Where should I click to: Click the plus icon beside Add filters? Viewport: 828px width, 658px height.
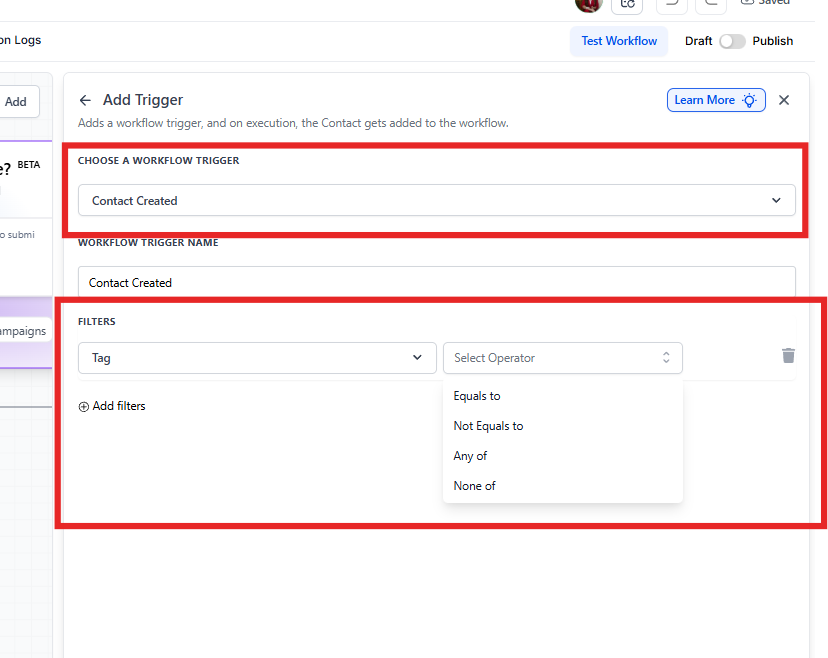[x=83, y=407]
